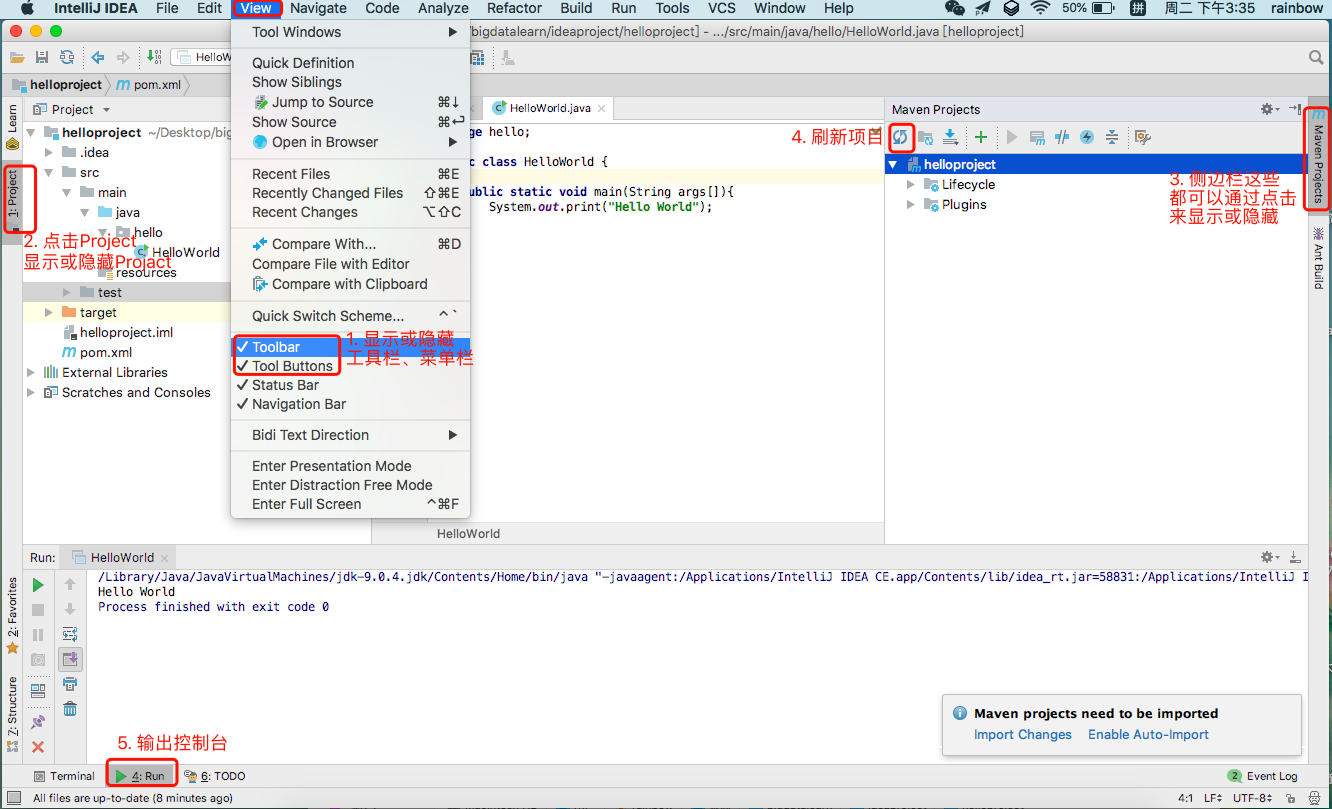The width and height of the screenshot is (1332, 809).
Task: Select Enter Presentation Mode
Action: pos(350,466)
